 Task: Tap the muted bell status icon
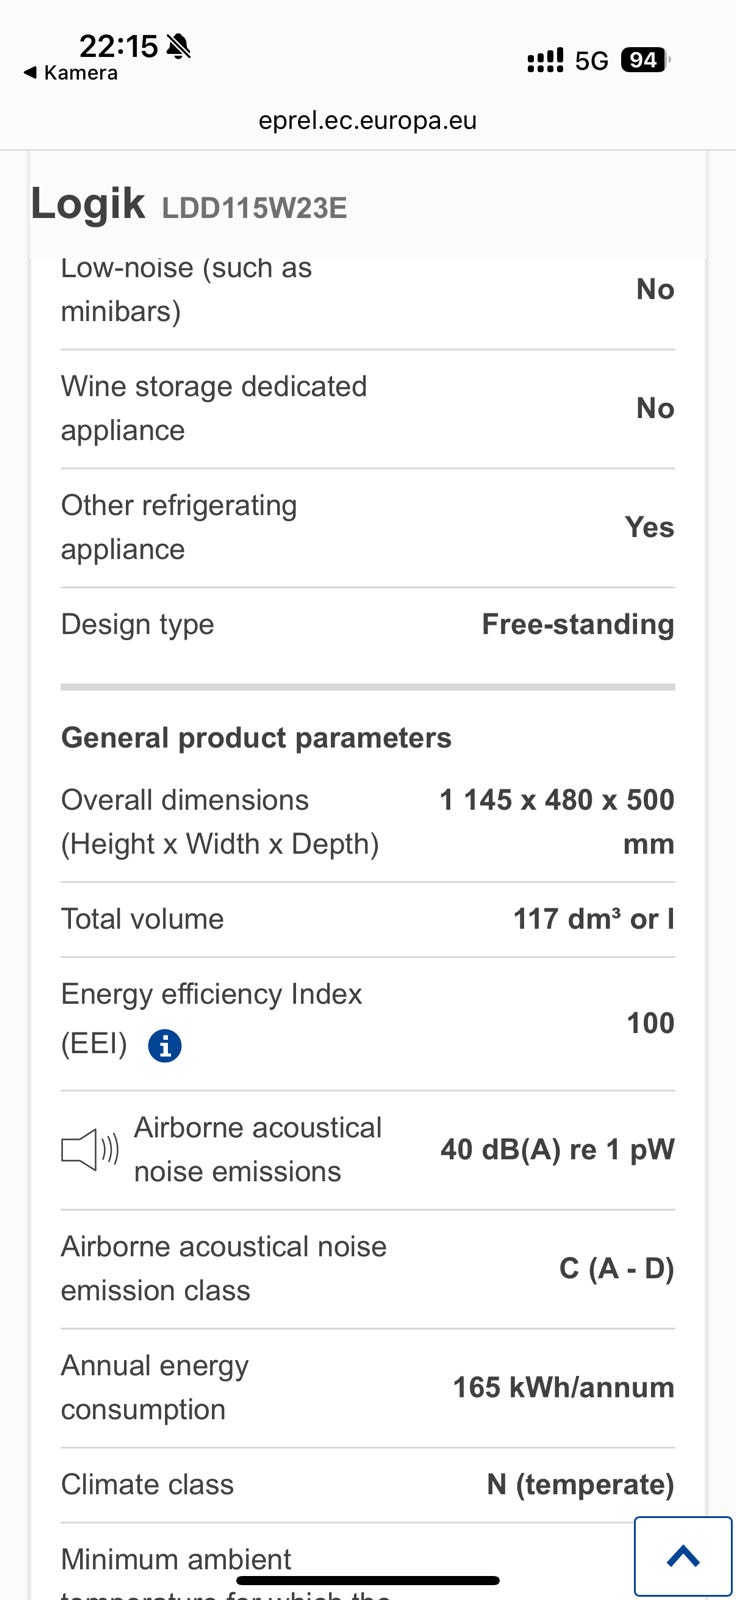[179, 46]
